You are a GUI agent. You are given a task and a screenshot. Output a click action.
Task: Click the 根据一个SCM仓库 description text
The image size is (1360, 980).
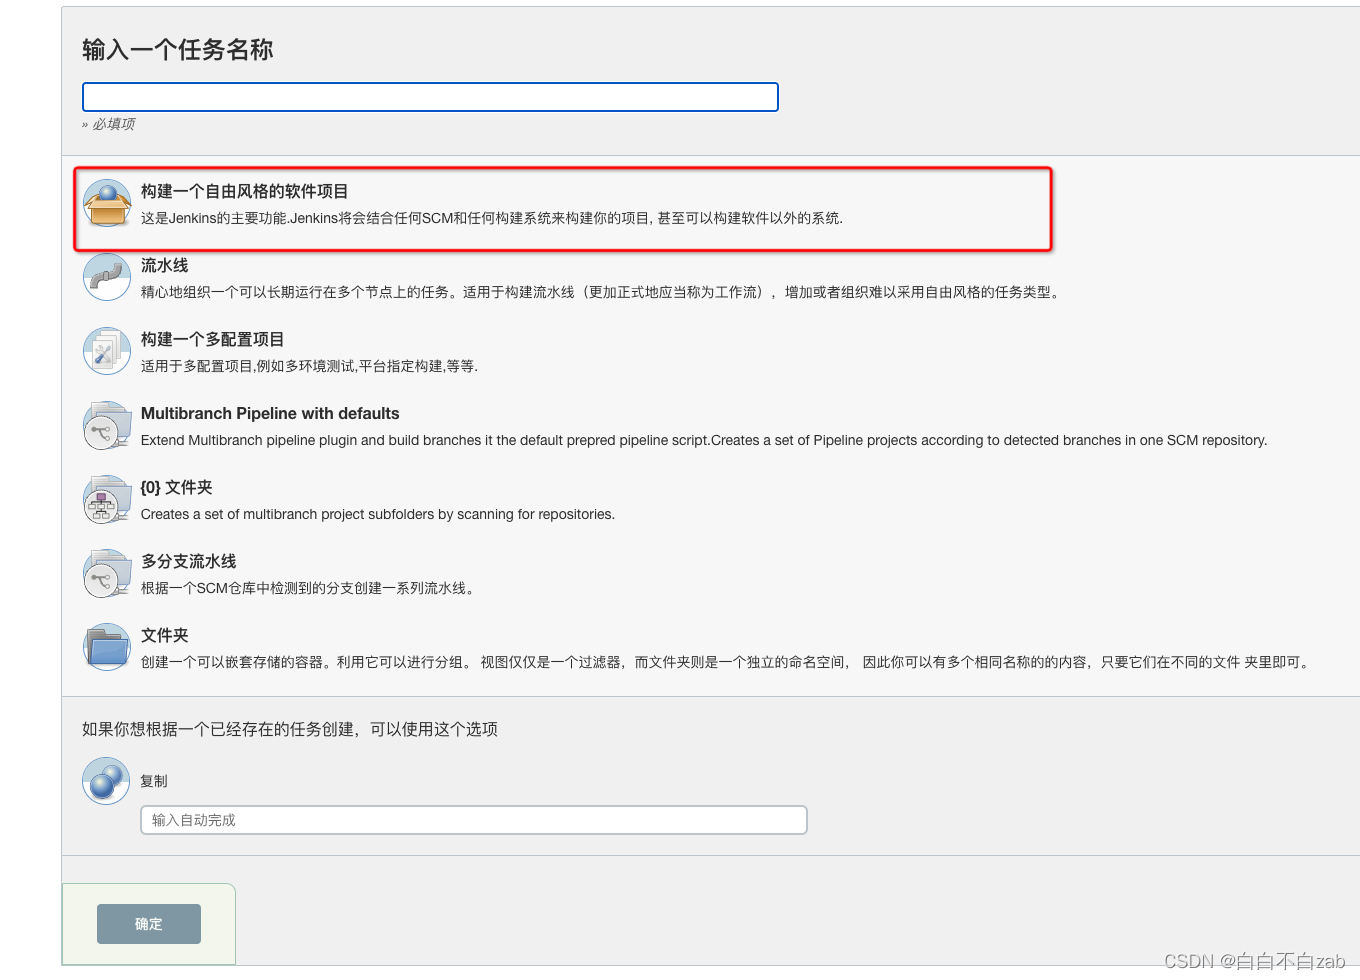(x=310, y=588)
